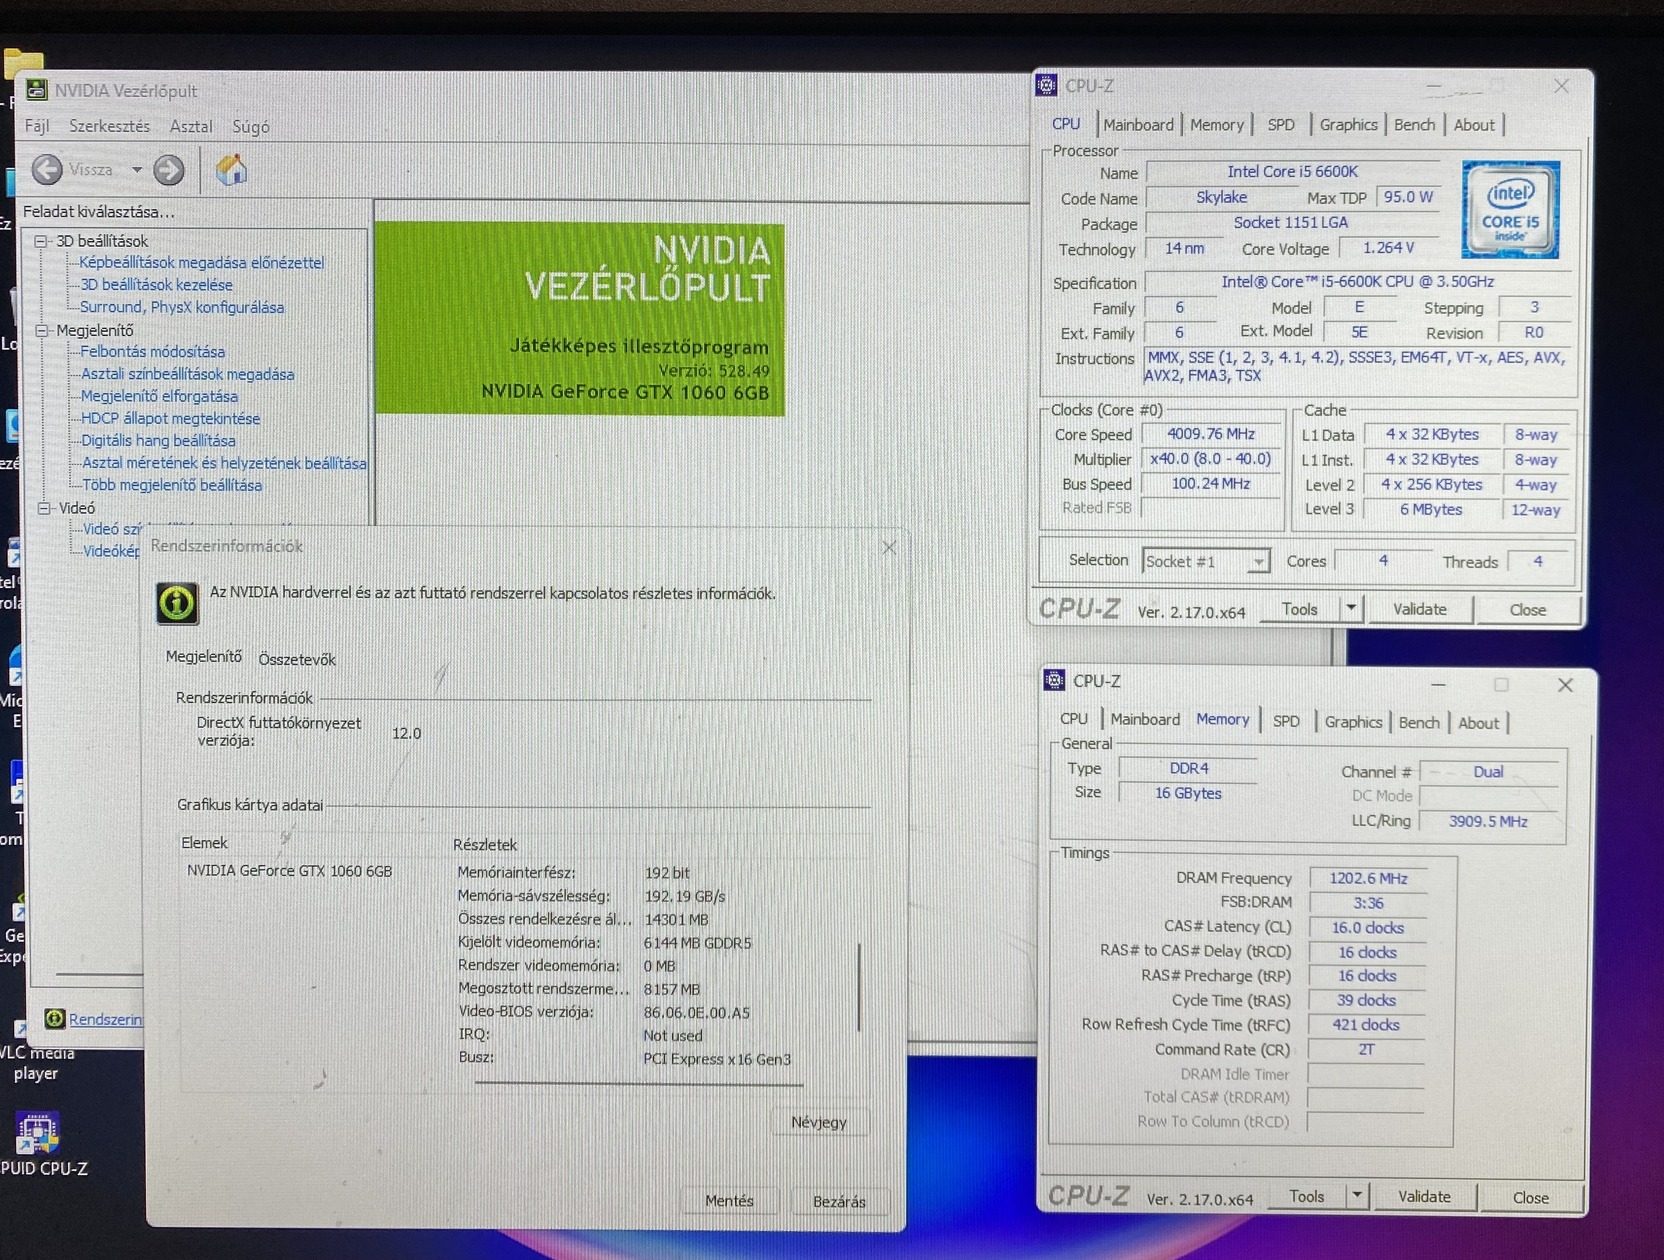This screenshot has height=1260, width=1664.
Task: Click lower CPU-Z title bar app icon
Action: click(x=1054, y=681)
